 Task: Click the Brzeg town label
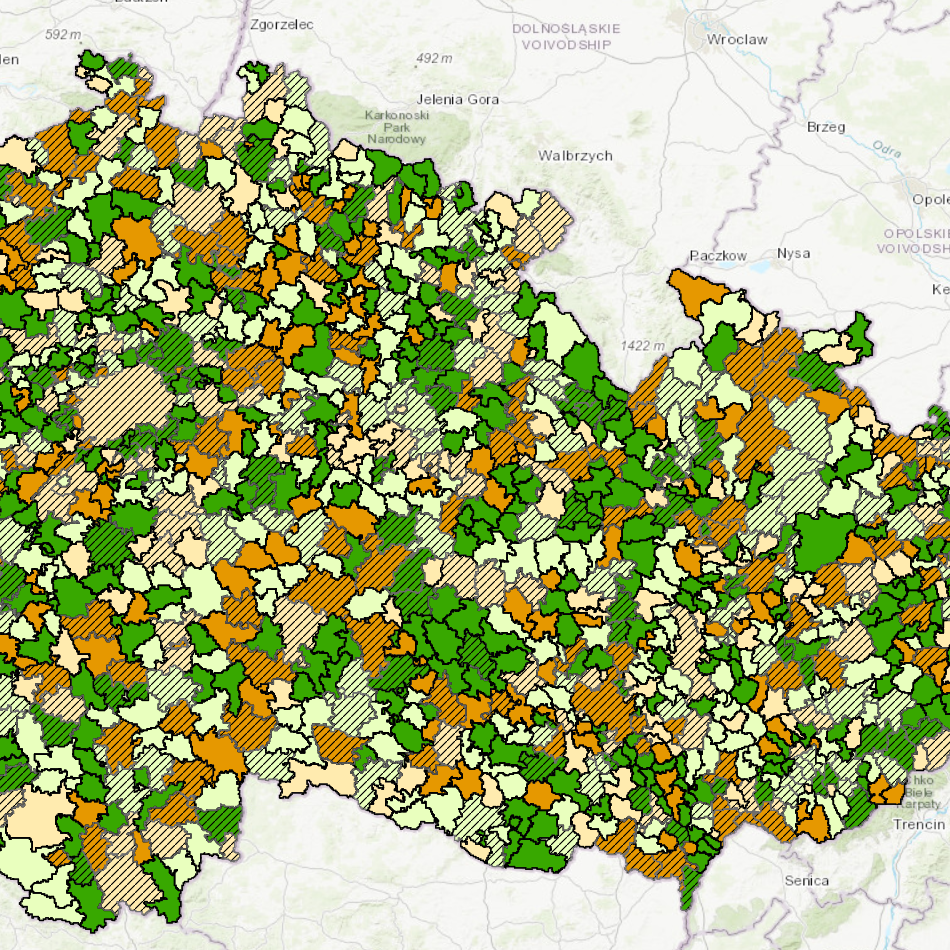point(826,127)
